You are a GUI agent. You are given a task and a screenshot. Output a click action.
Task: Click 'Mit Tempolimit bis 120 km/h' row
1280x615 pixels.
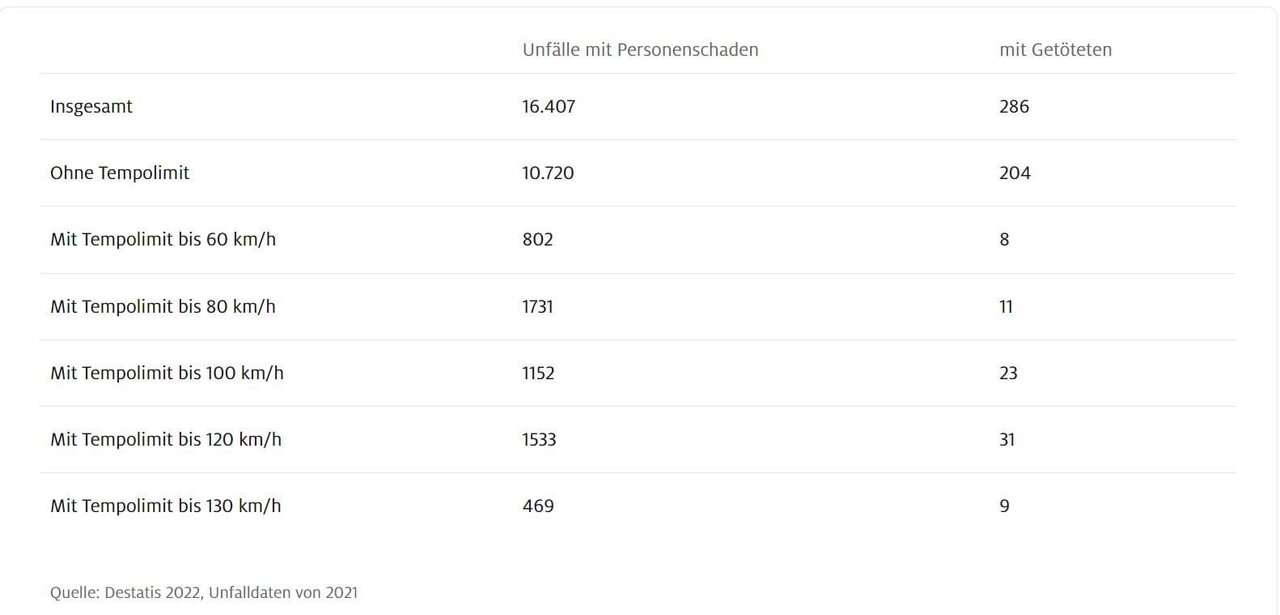point(637,439)
